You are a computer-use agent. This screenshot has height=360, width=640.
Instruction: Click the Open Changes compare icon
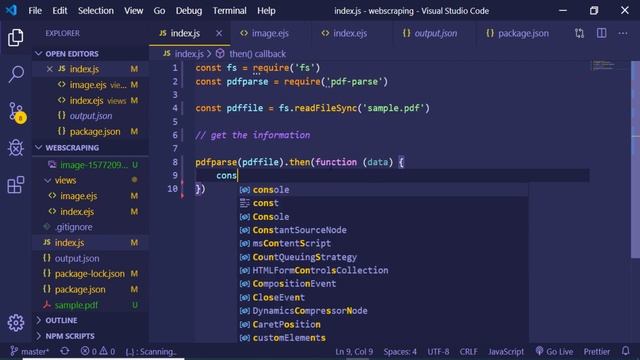point(579,33)
